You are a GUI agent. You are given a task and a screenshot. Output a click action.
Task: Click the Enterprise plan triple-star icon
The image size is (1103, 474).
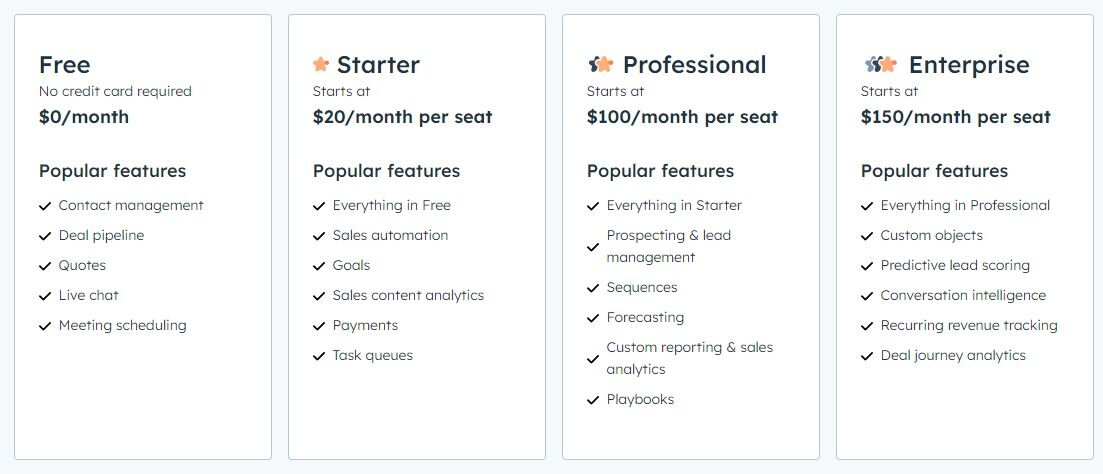[x=881, y=65]
